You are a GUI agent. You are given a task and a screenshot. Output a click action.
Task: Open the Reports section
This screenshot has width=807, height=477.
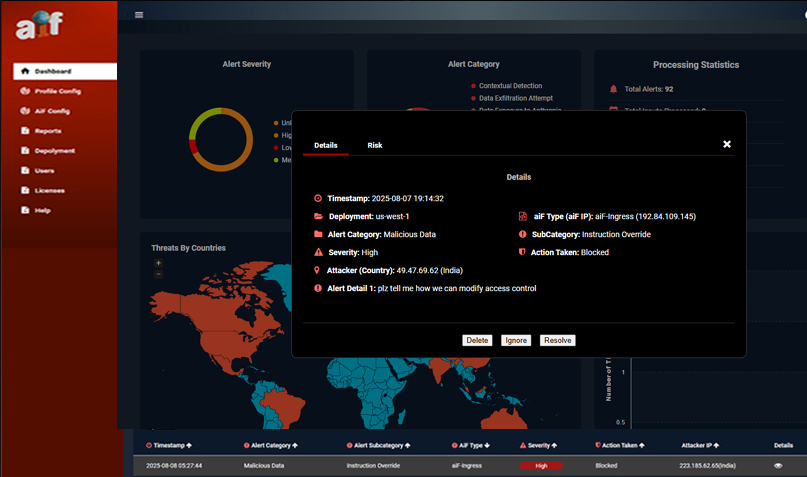coord(47,131)
